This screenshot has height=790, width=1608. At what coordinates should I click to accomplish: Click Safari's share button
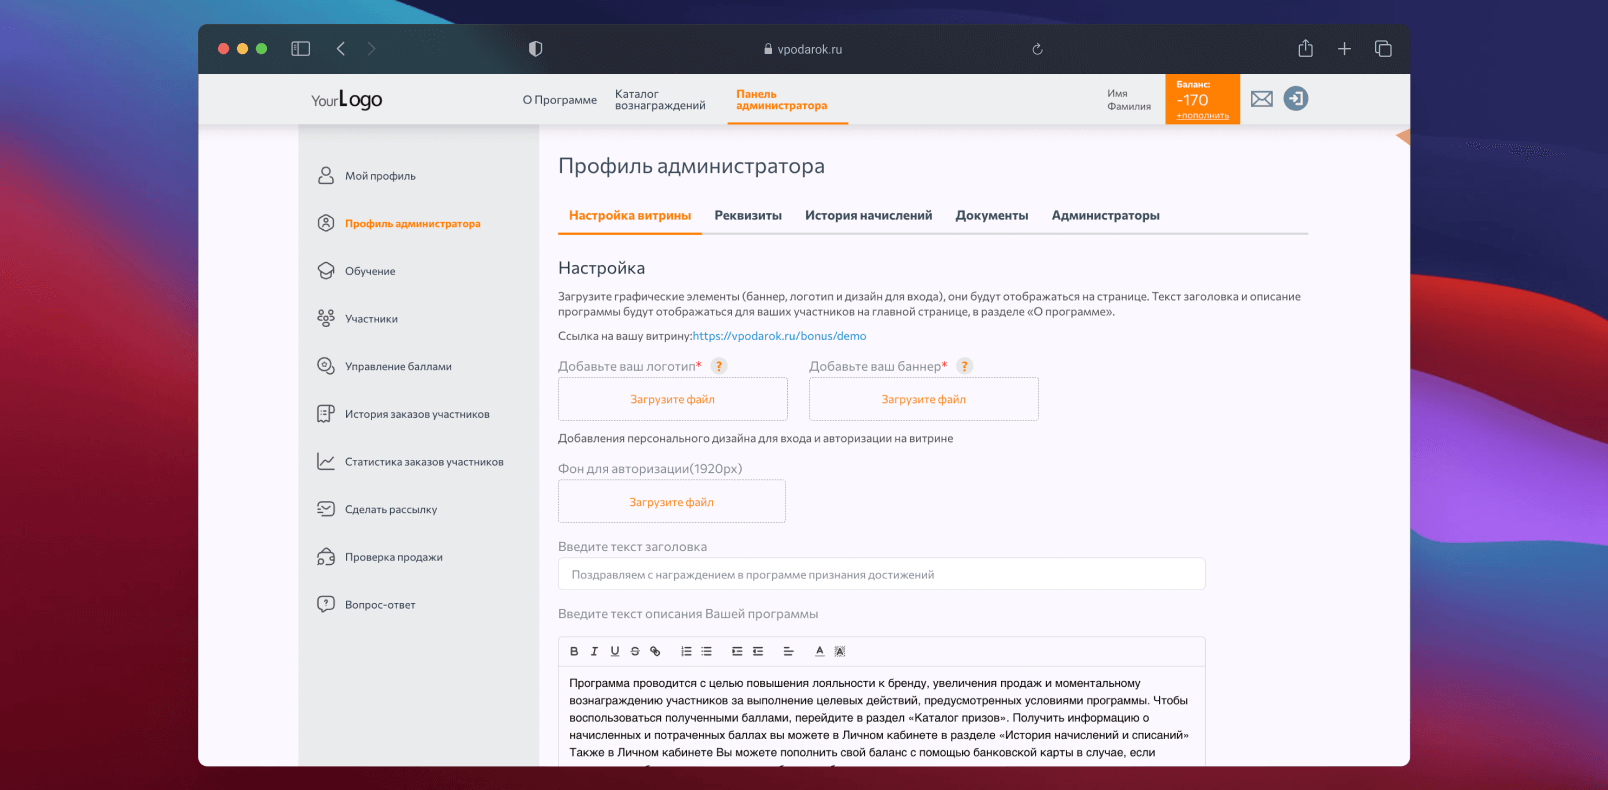pyautogui.click(x=1305, y=48)
